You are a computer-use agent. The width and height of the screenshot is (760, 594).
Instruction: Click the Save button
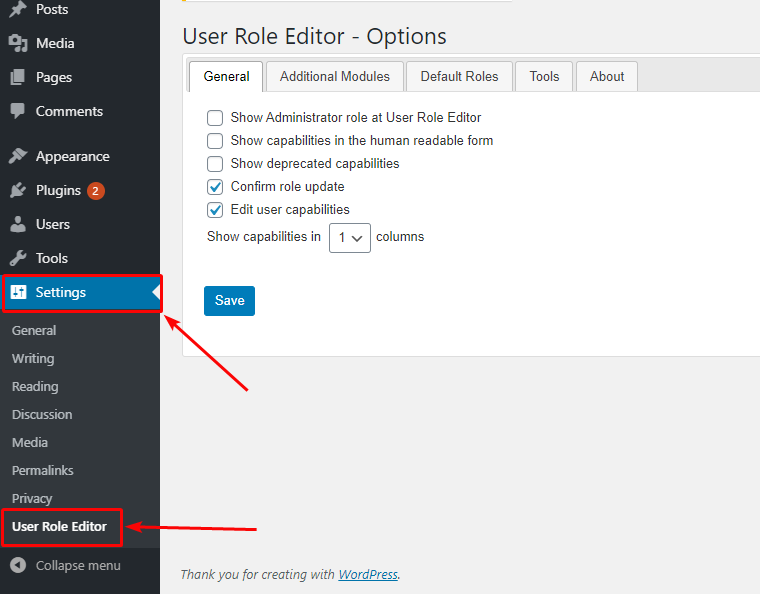(x=229, y=301)
